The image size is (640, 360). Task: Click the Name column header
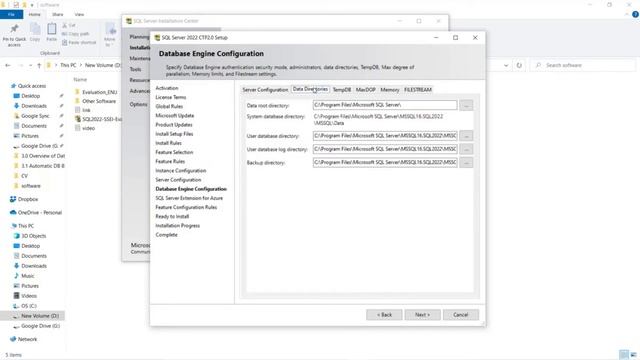coord(80,80)
